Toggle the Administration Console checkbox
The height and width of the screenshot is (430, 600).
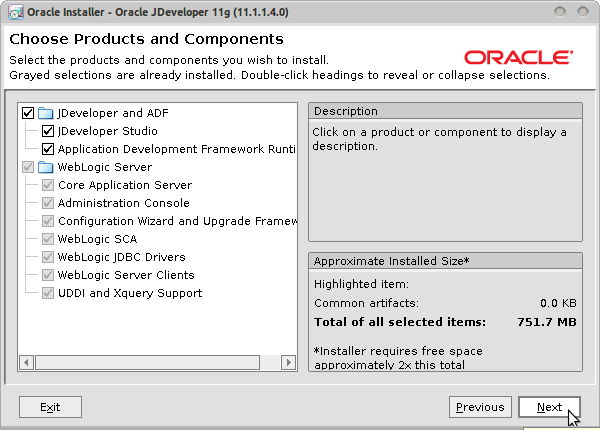(x=48, y=203)
